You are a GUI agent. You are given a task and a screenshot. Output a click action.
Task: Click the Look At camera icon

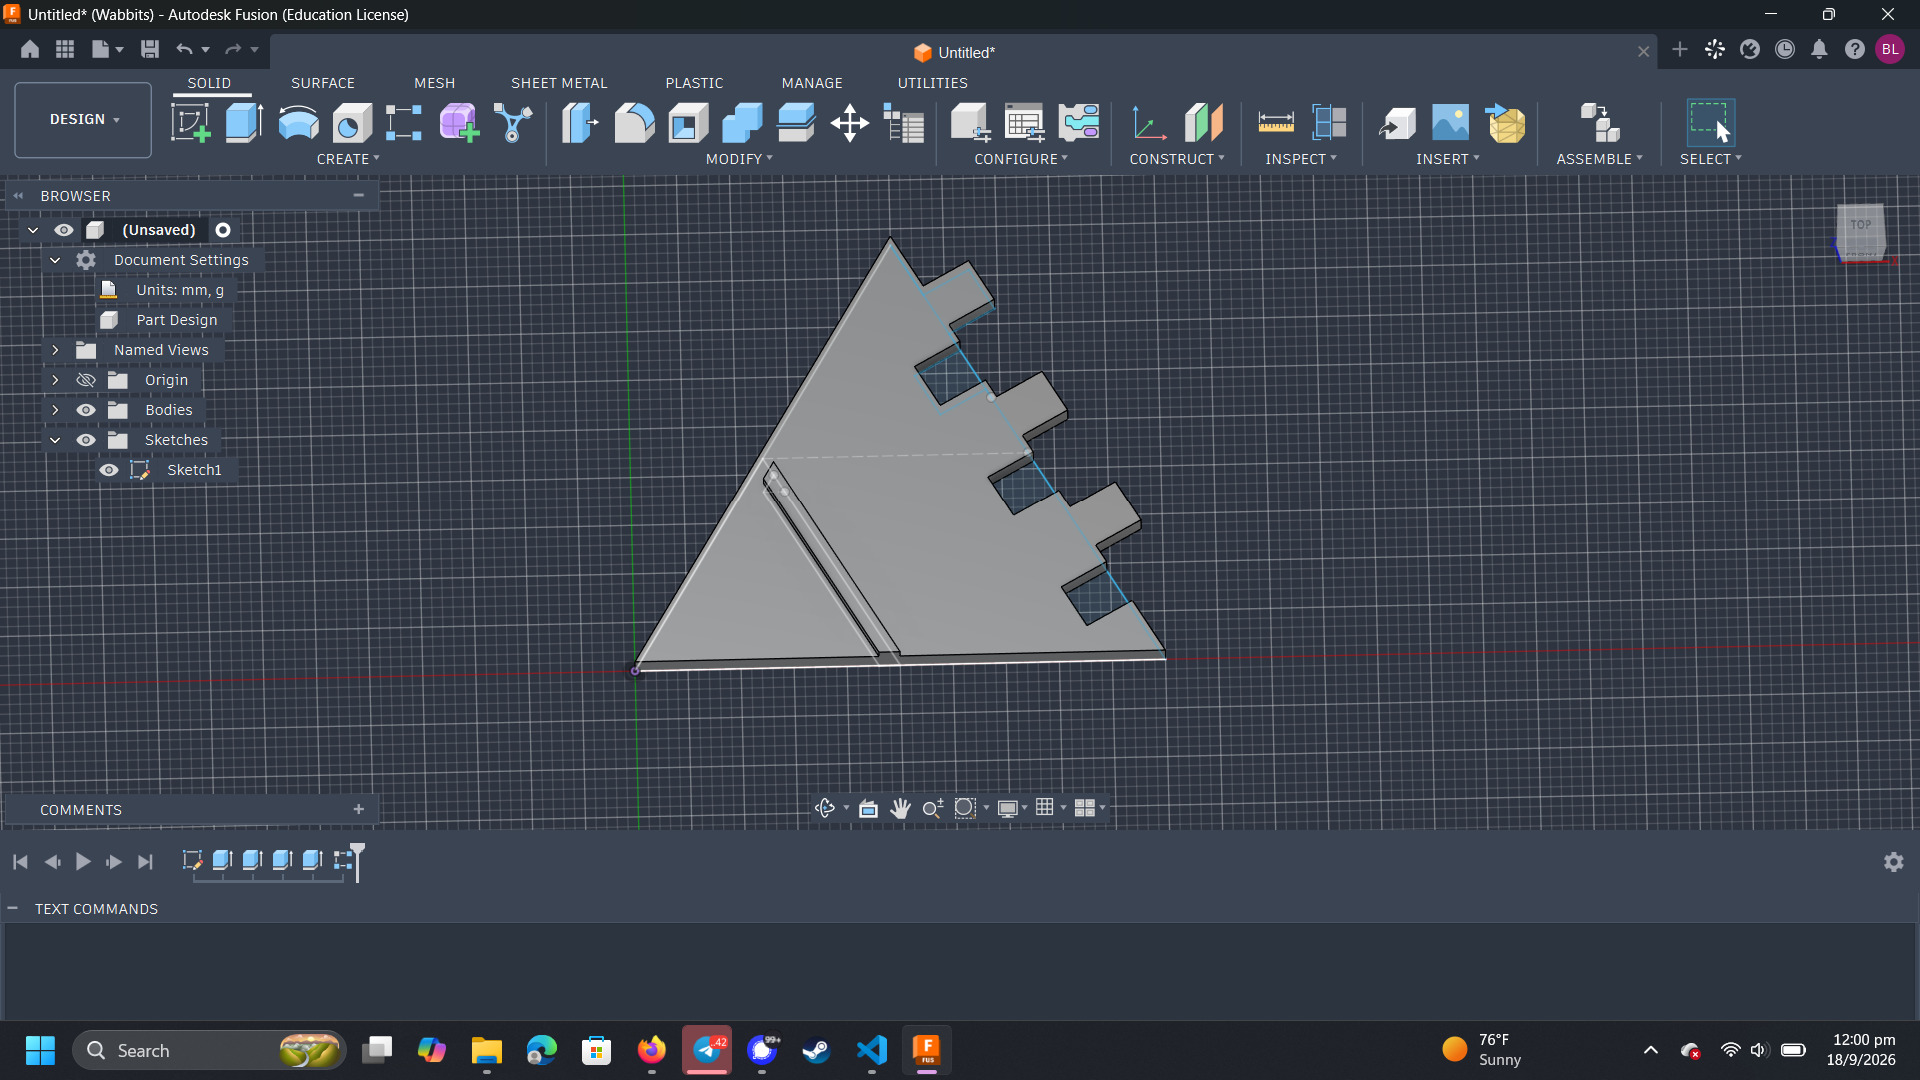868,808
